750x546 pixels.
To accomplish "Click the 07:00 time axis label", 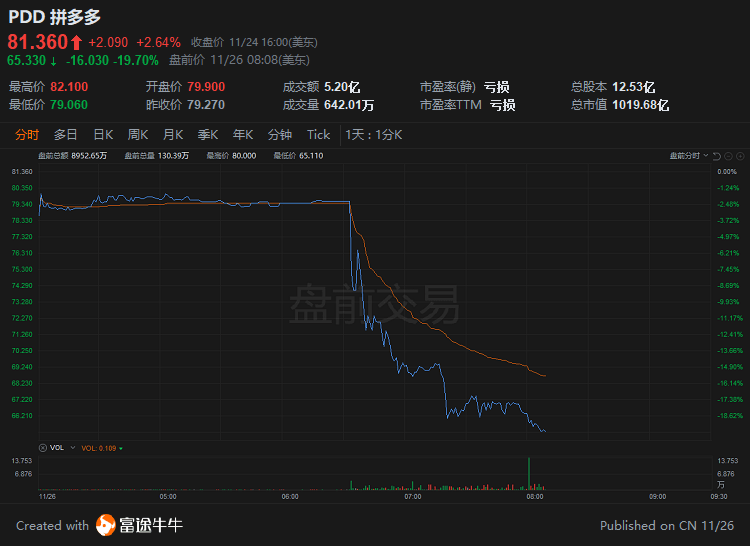I will coord(413,497).
